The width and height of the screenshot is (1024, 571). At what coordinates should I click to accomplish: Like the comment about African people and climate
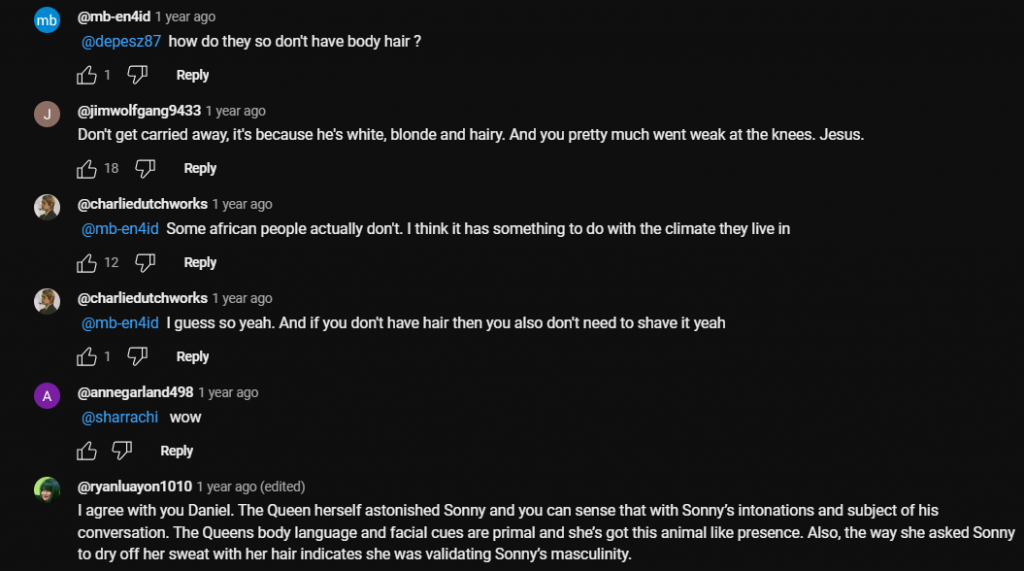88,263
